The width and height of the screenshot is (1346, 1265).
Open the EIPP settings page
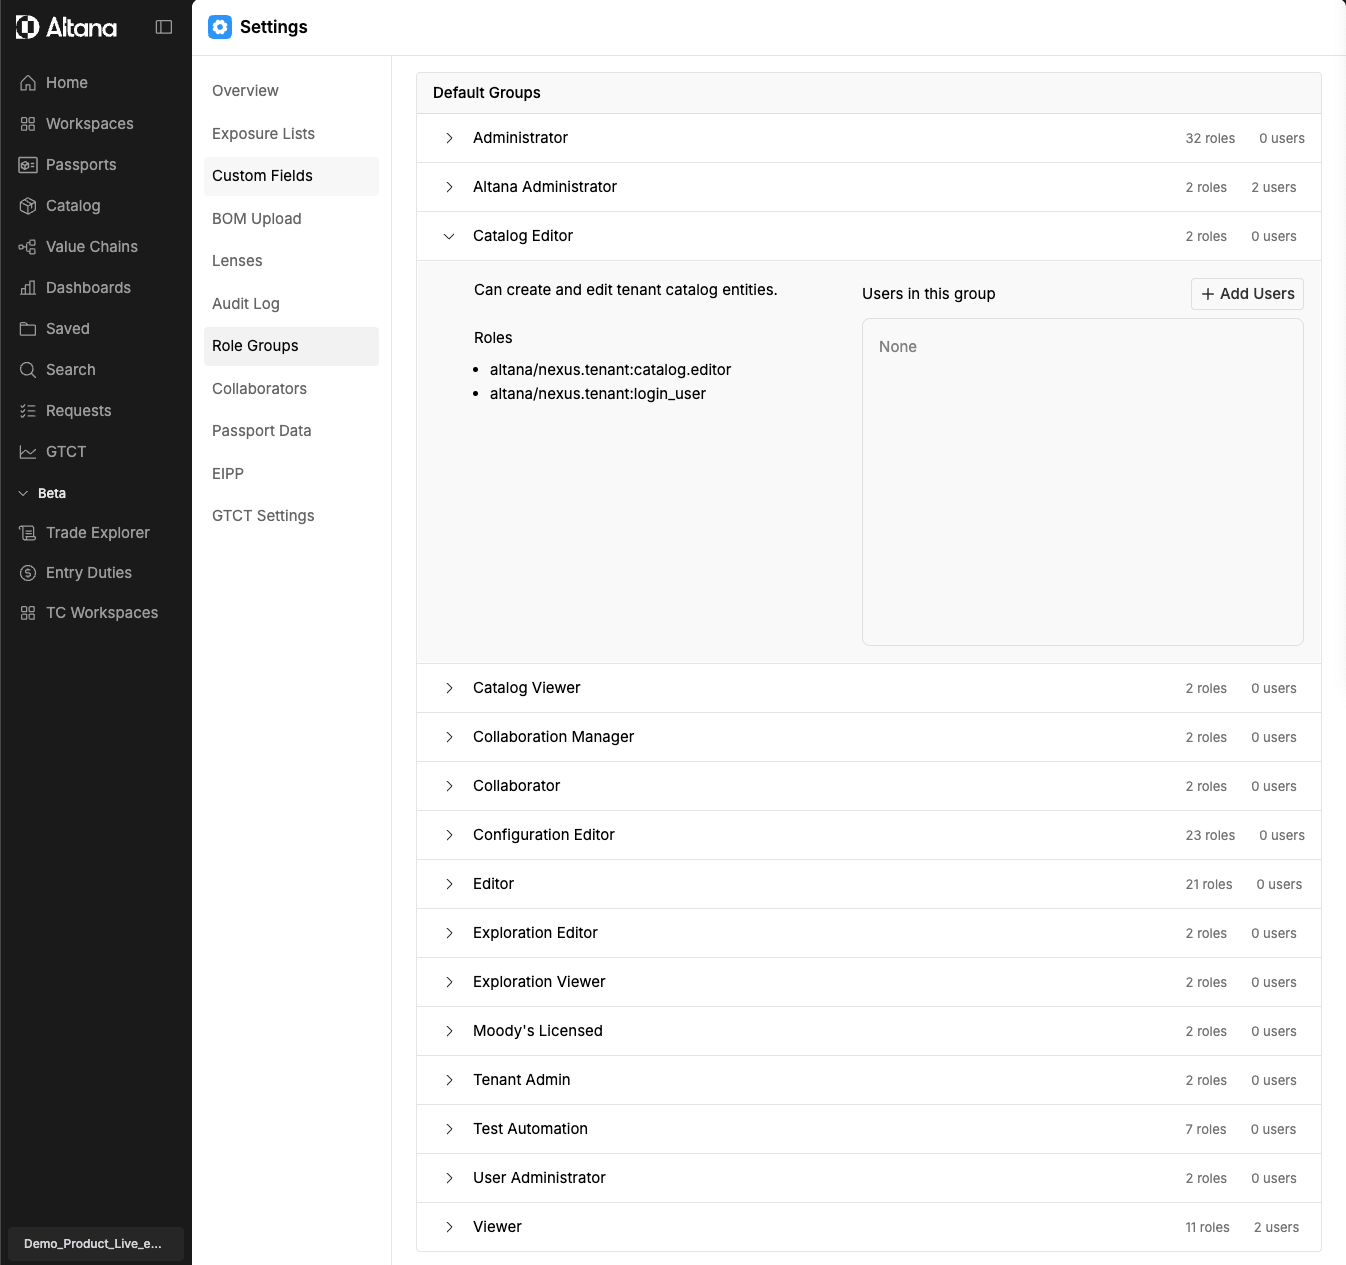point(291,474)
